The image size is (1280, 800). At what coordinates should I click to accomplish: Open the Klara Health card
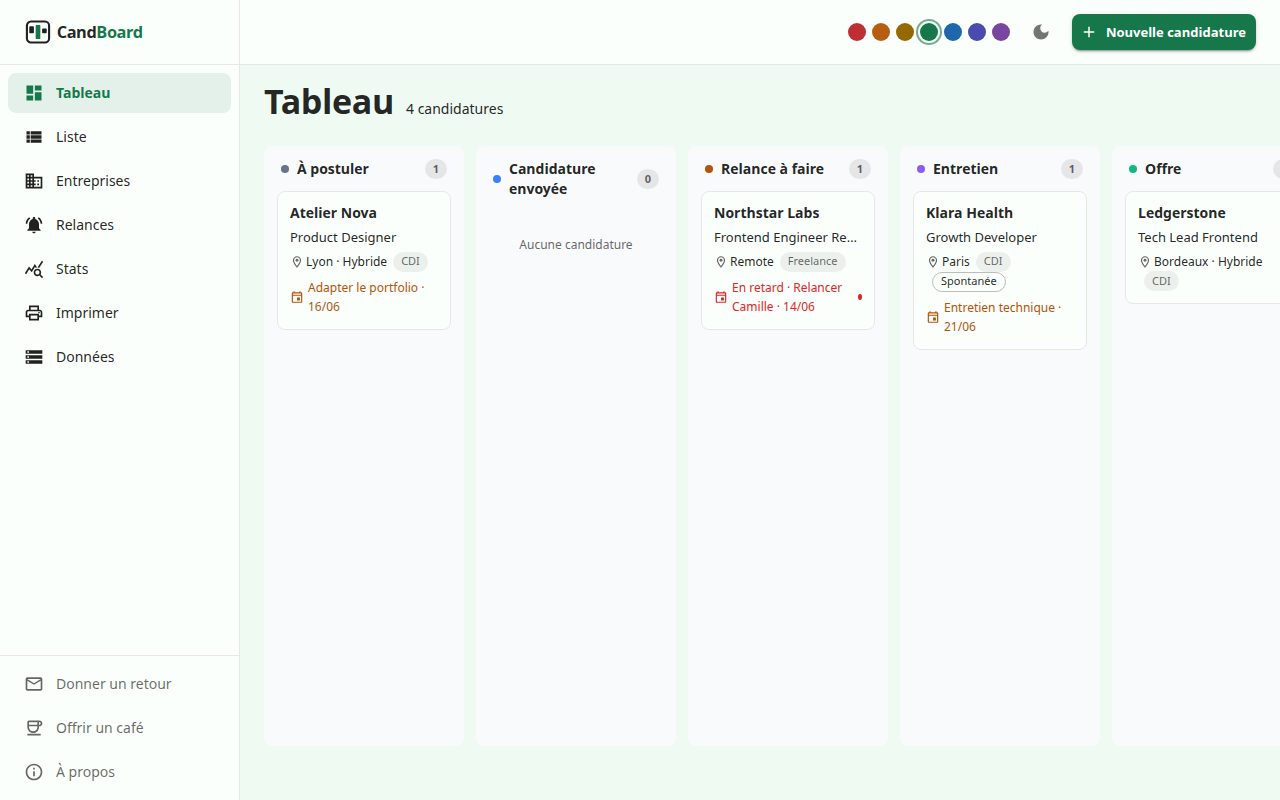(1000, 270)
